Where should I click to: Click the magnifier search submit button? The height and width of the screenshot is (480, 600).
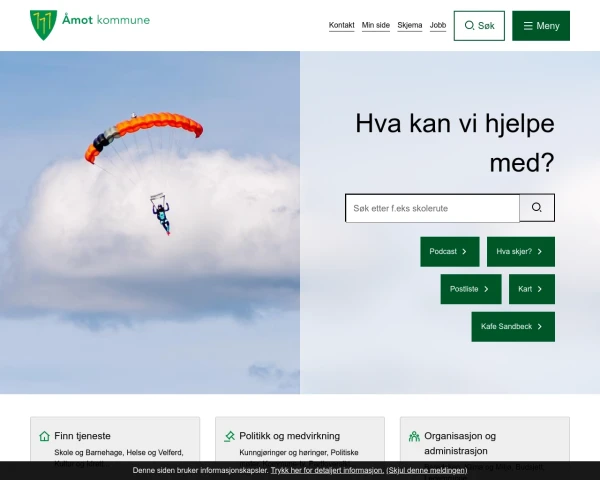(x=537, y=208)
